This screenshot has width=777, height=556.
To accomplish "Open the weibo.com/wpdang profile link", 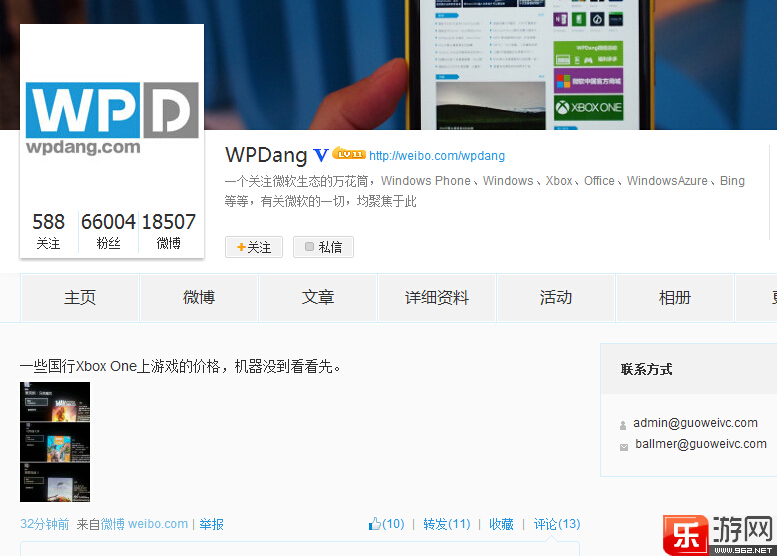I will point(436,156).
